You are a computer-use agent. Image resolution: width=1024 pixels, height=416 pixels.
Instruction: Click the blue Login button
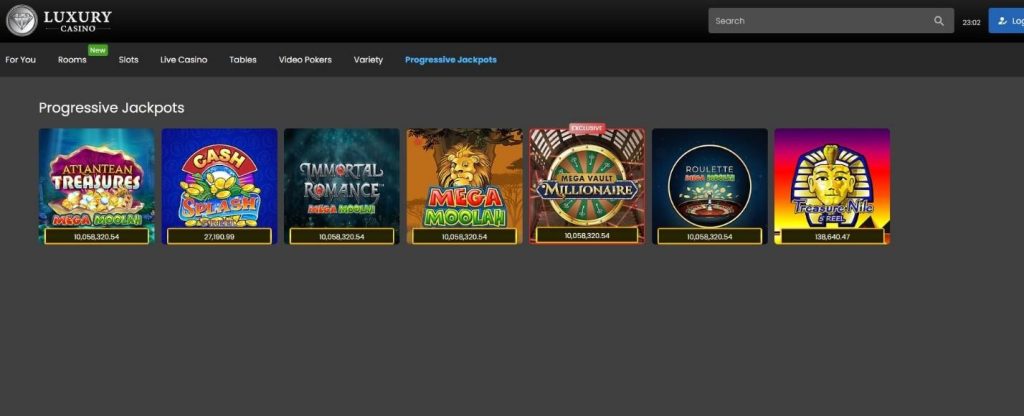pyautogui.click(x=1006, y=21)
